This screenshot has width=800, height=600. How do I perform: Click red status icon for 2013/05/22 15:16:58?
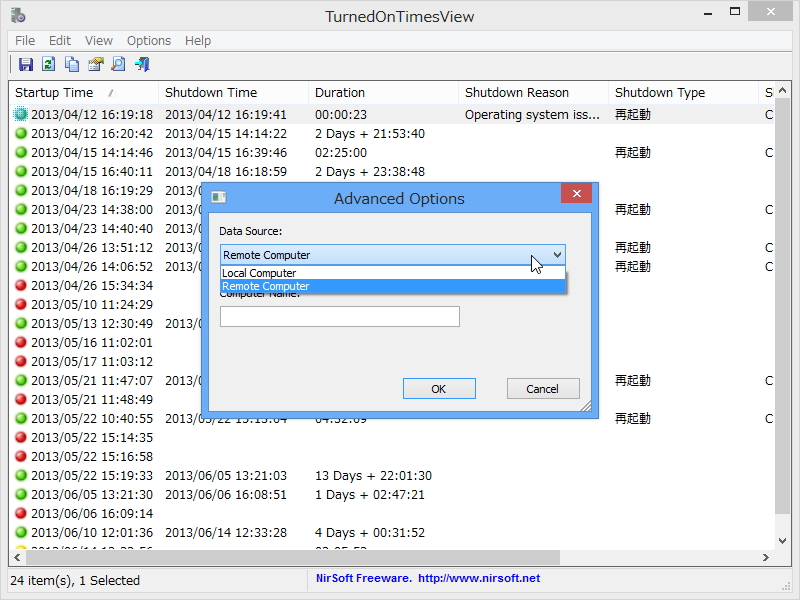pyautogui.click(x=21, y=456)
